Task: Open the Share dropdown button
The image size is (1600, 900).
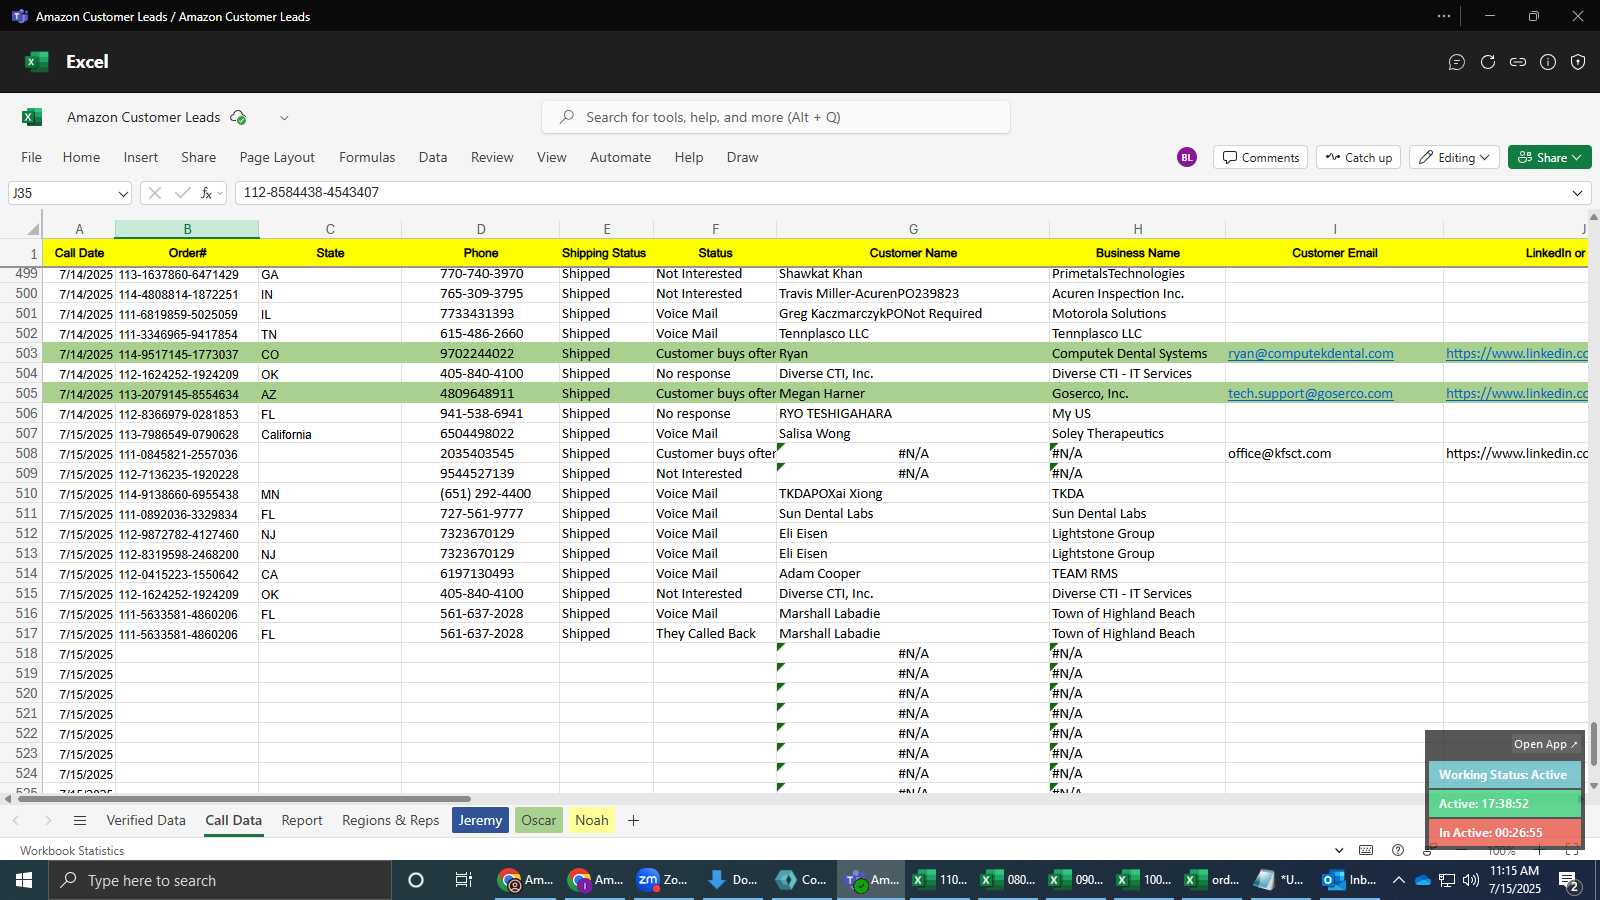Action: 1549,157
